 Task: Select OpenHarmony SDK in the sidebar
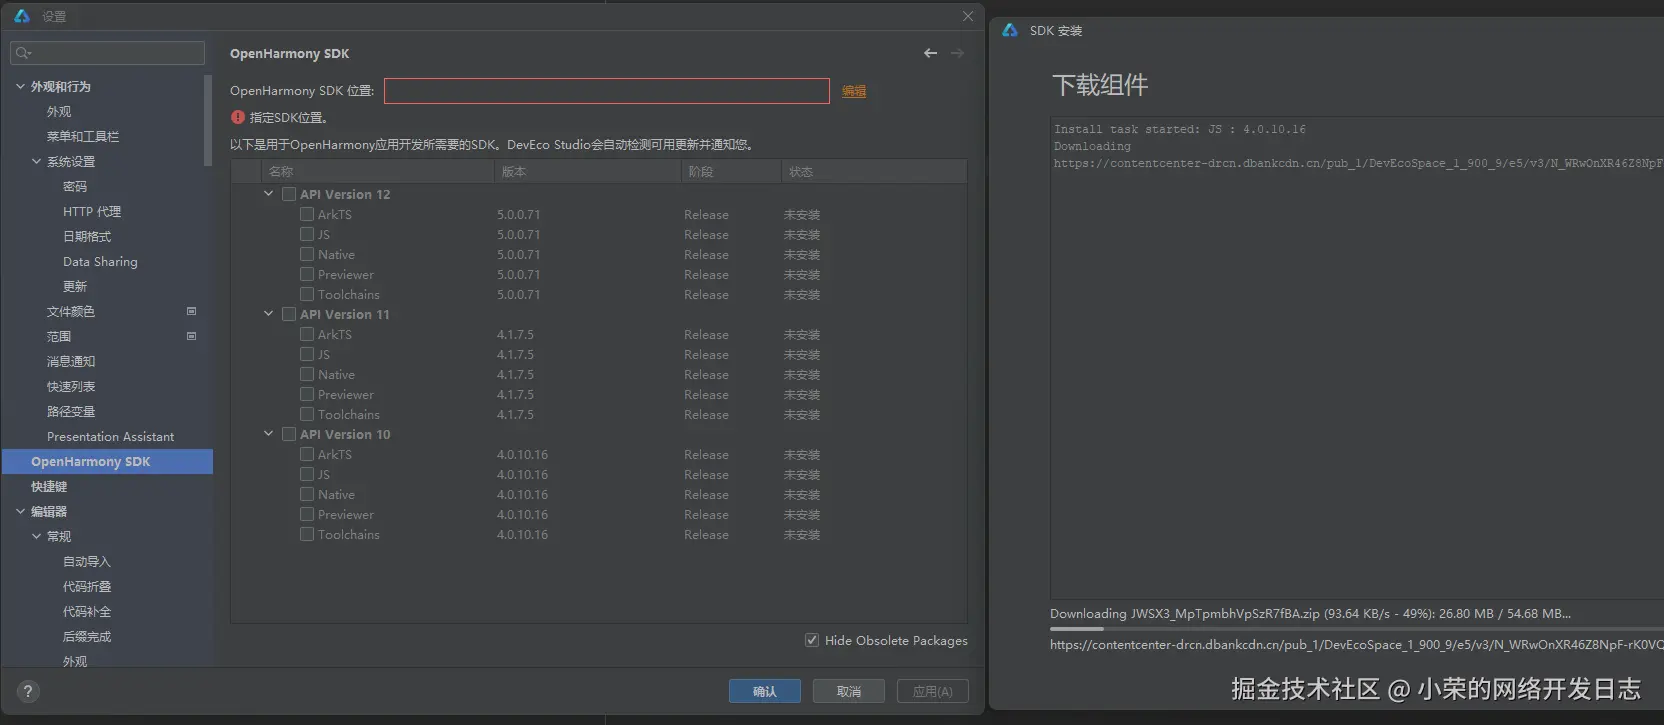107,461
